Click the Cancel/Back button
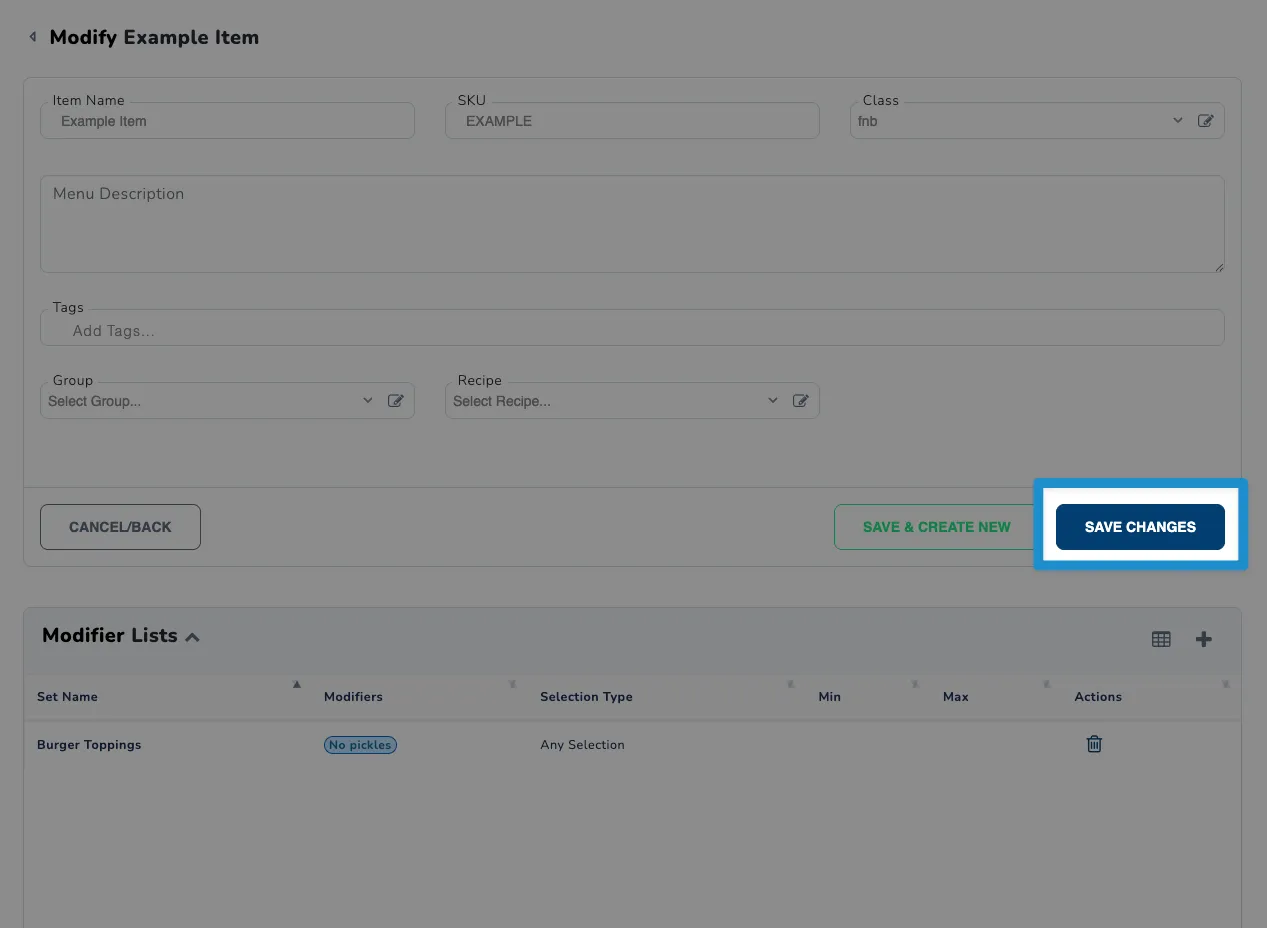The image size is (1267, 928). click(x=120, y=527)
